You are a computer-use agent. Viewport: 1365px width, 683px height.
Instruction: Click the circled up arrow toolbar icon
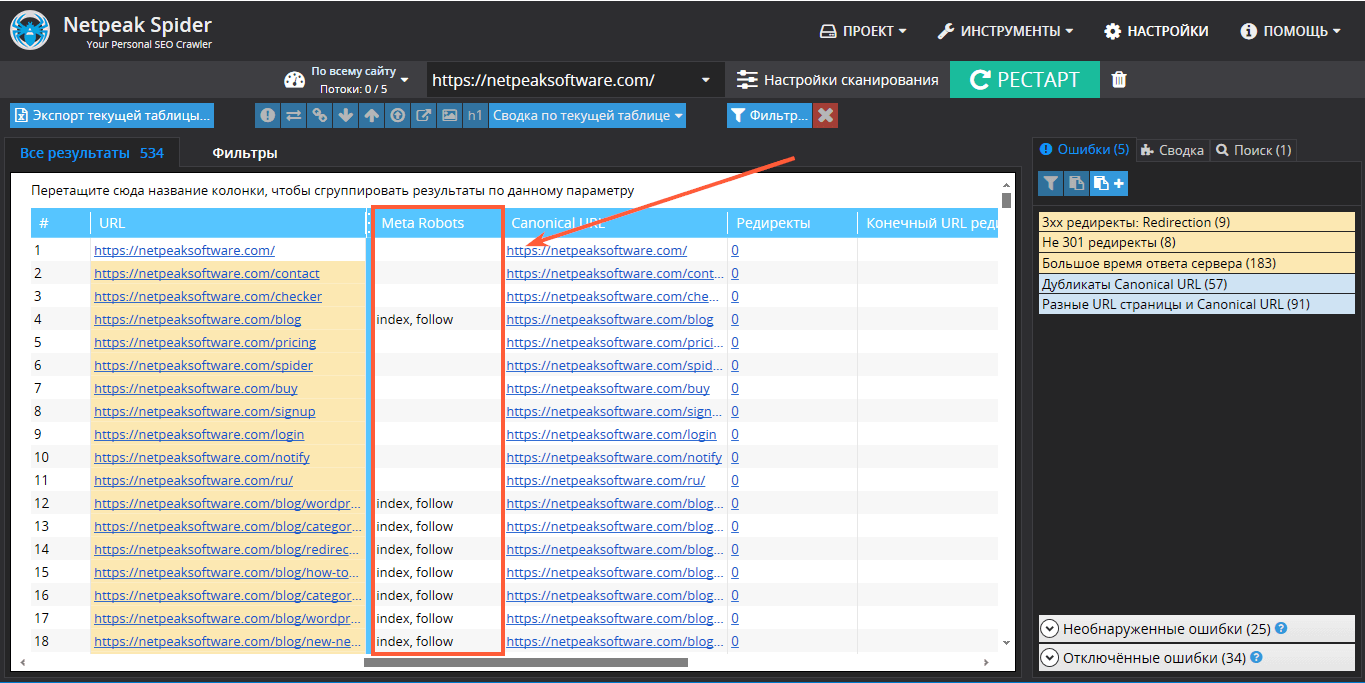(x=397, y=115)
